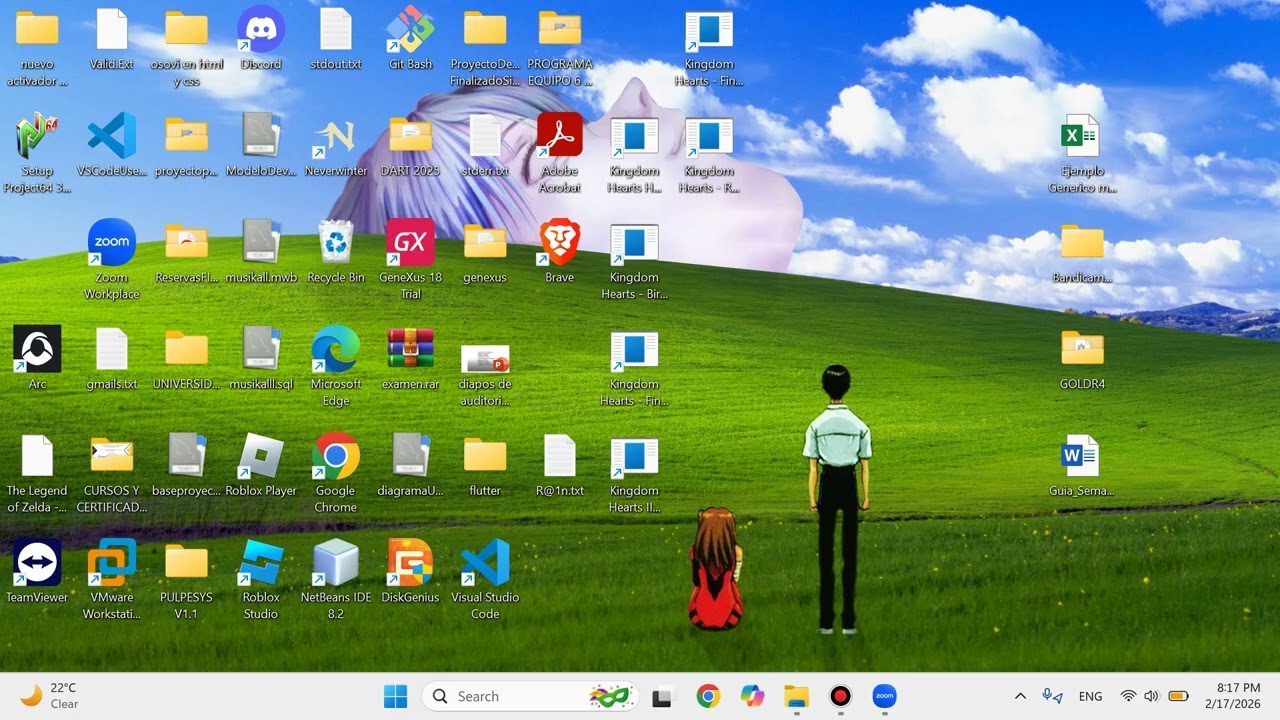Select the Setup Project64 installer icon
1280x720 pixels.
coord(37,154)
